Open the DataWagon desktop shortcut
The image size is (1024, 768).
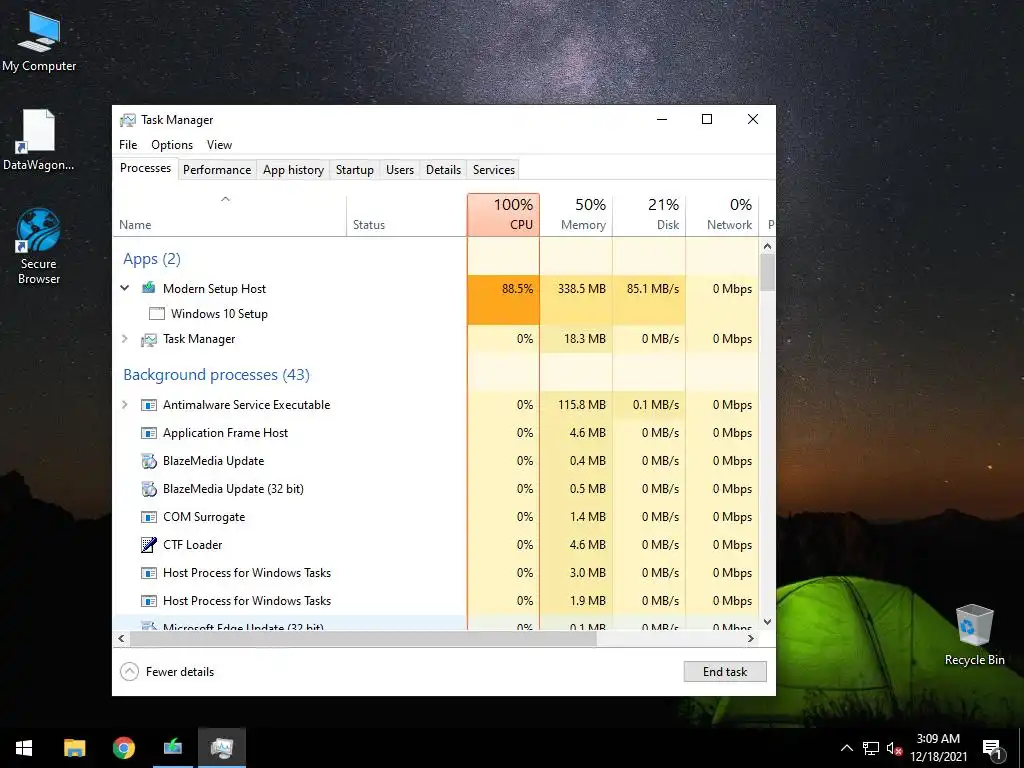[38, 139]
